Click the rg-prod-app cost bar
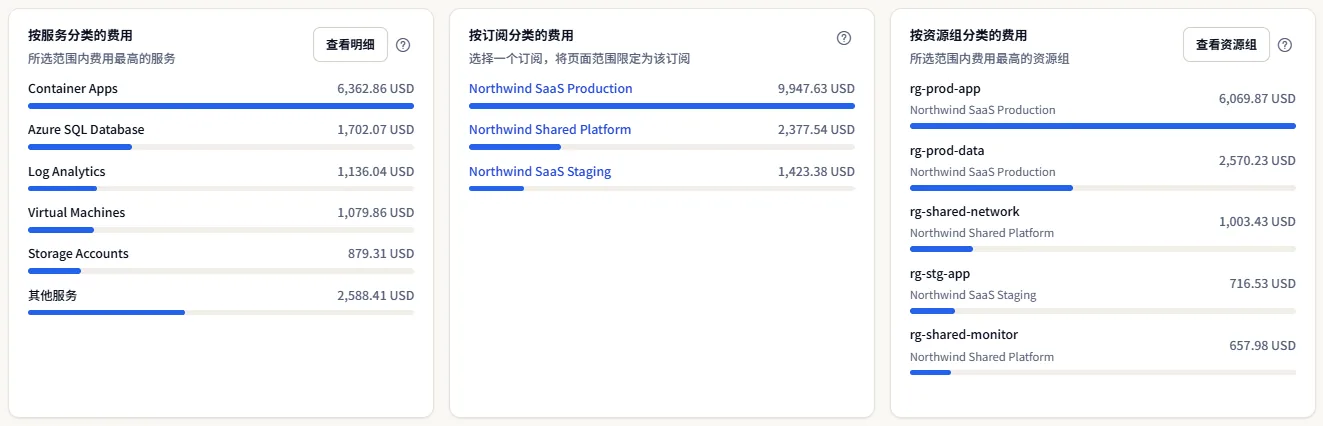The height and width of the screenshot is (426, 1323). click(x=1103, y=126)
